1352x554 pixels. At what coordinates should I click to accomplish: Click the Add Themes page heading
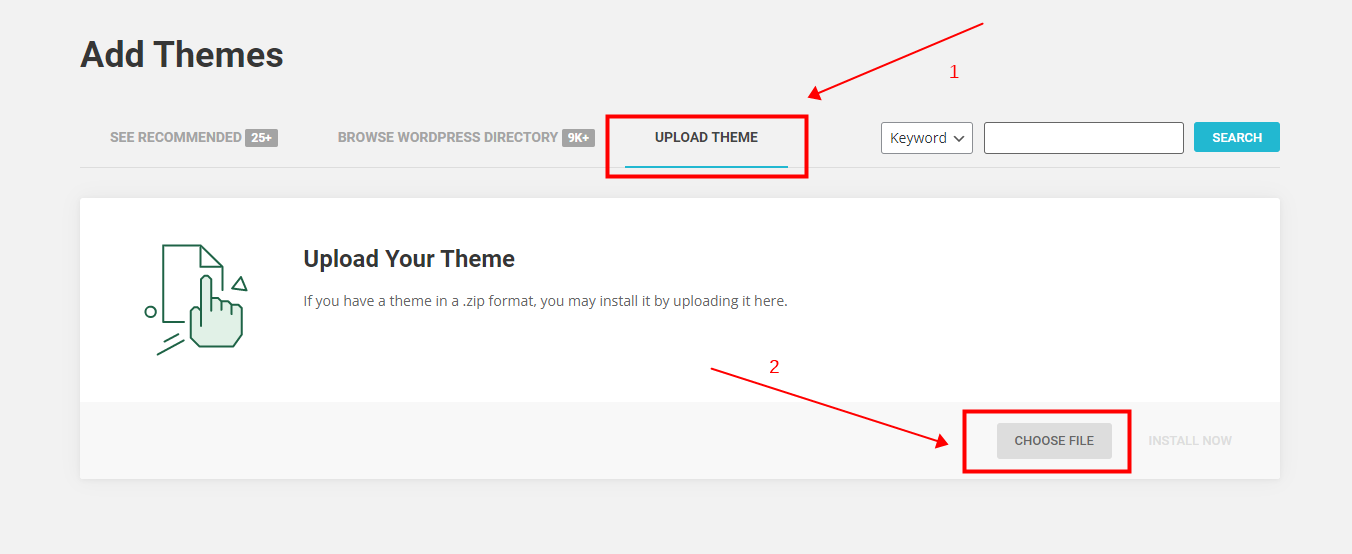point(182,54)
